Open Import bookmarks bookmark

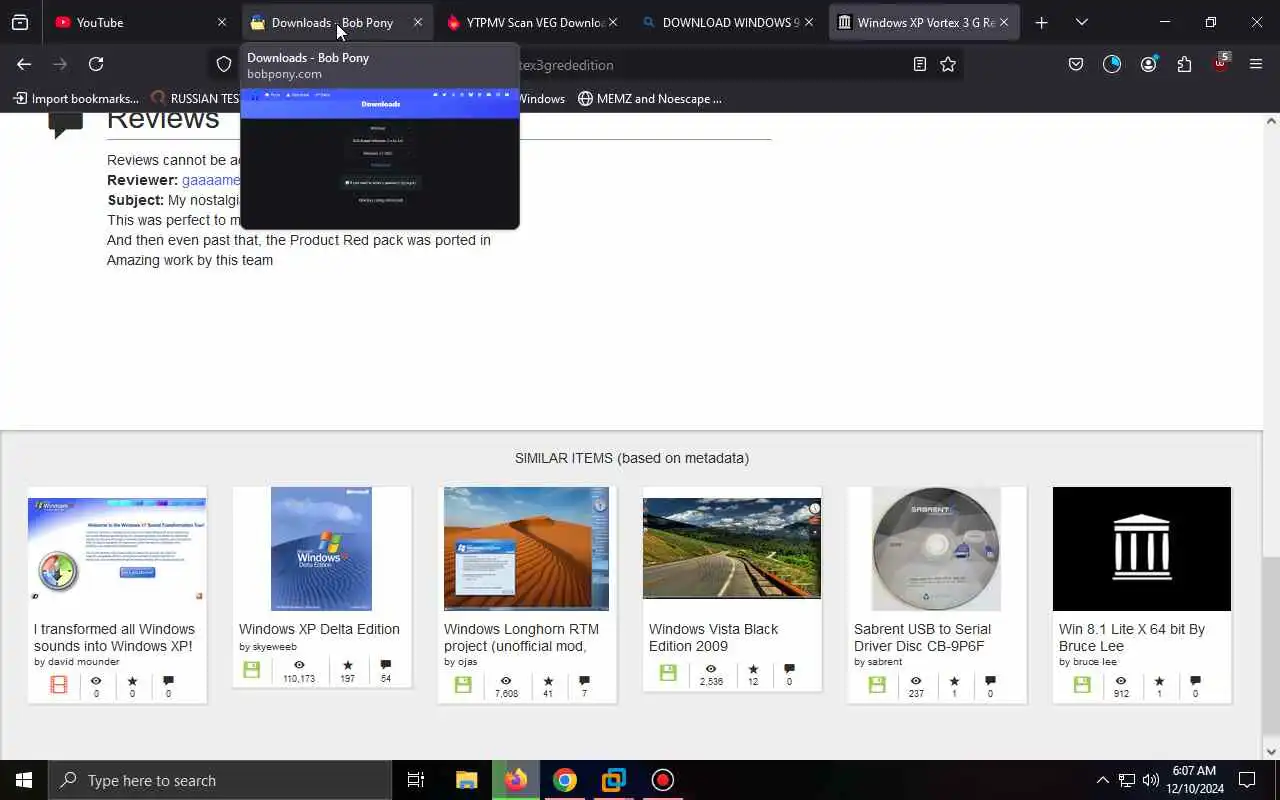click(76, 98)
